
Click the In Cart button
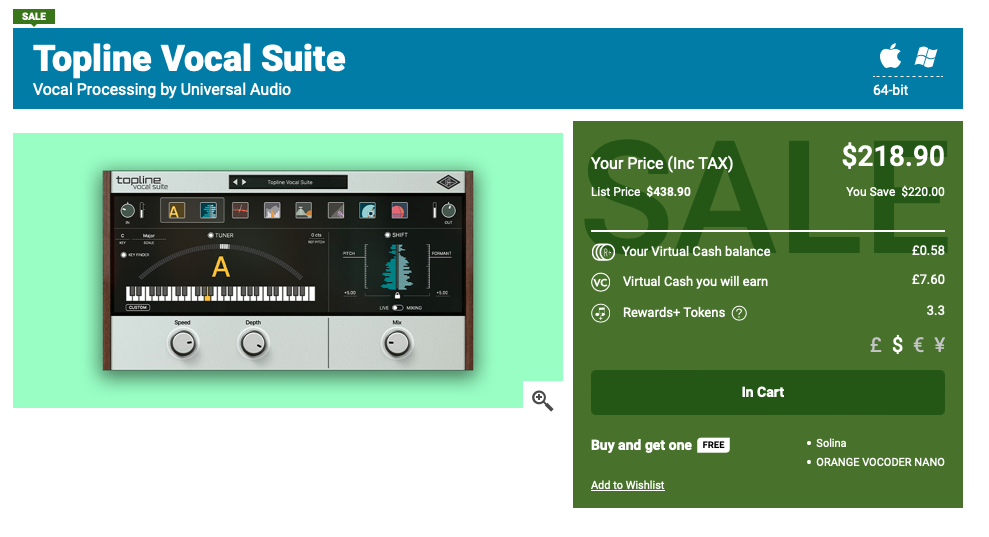point(768,392)
